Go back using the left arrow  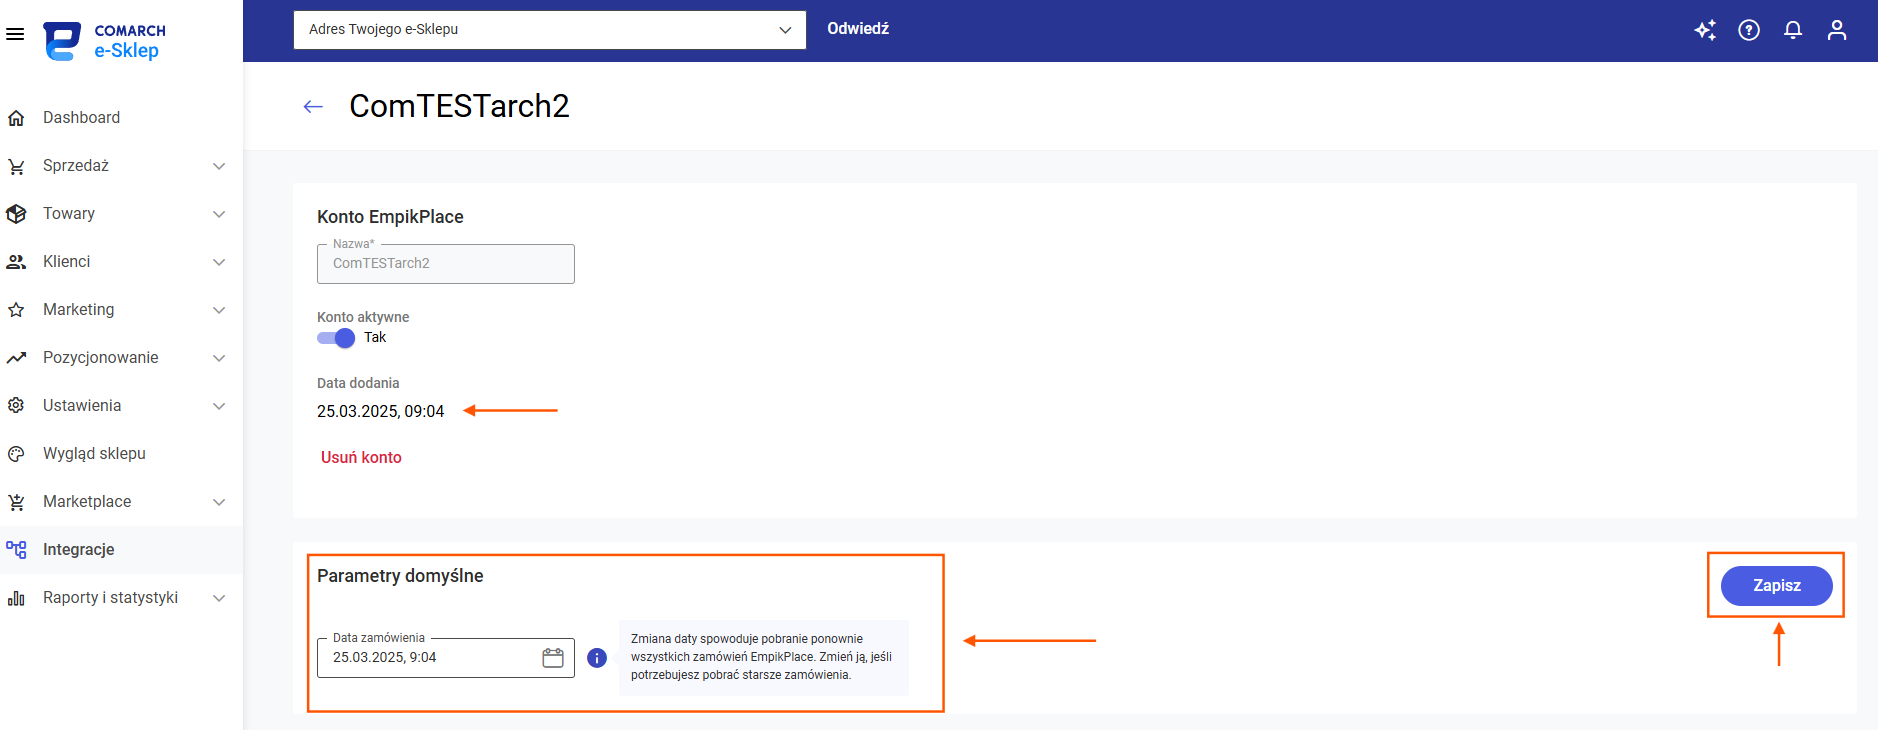(313, 107)
